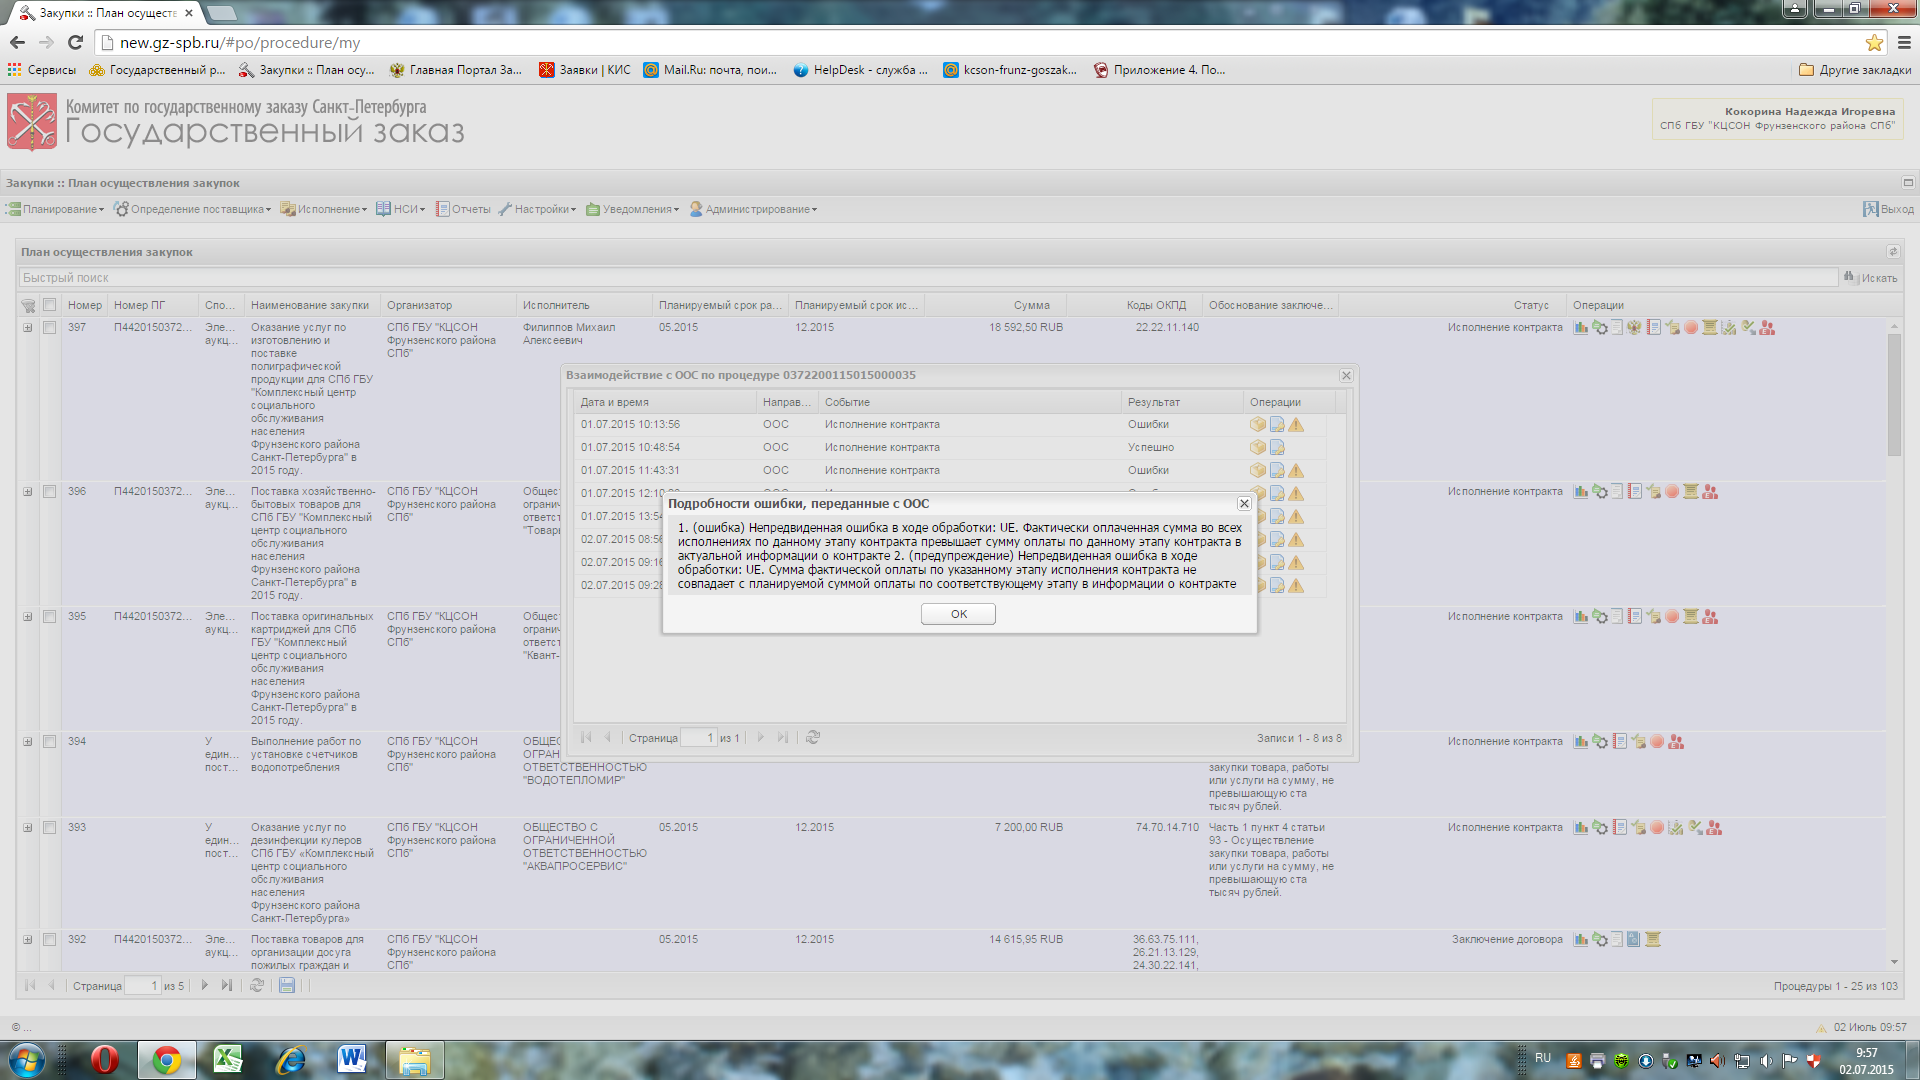
Task: Click the document icon for the 11:43:31 entry
Action: click(x=1277, y=471)
